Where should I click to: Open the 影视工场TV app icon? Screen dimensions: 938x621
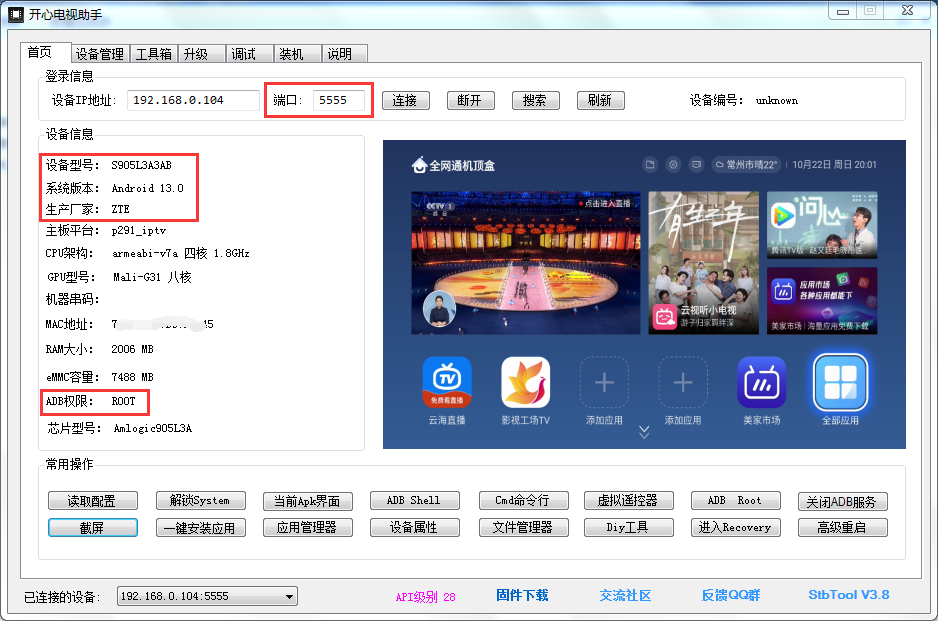(x=525, y=382)
